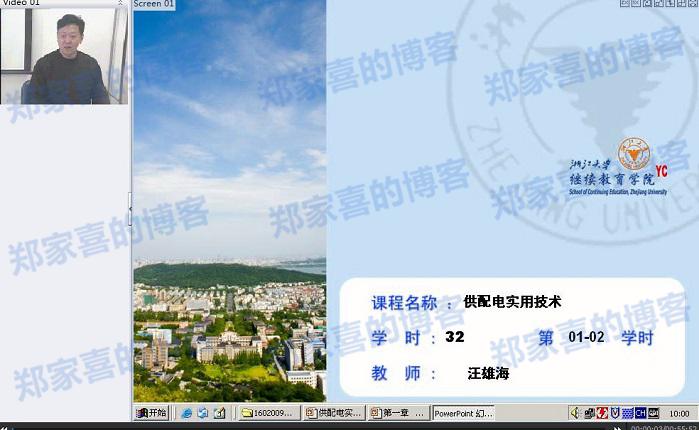699x430 pixels.
Task: Open the 开始 Start menu button
Action: click(151, 413)
